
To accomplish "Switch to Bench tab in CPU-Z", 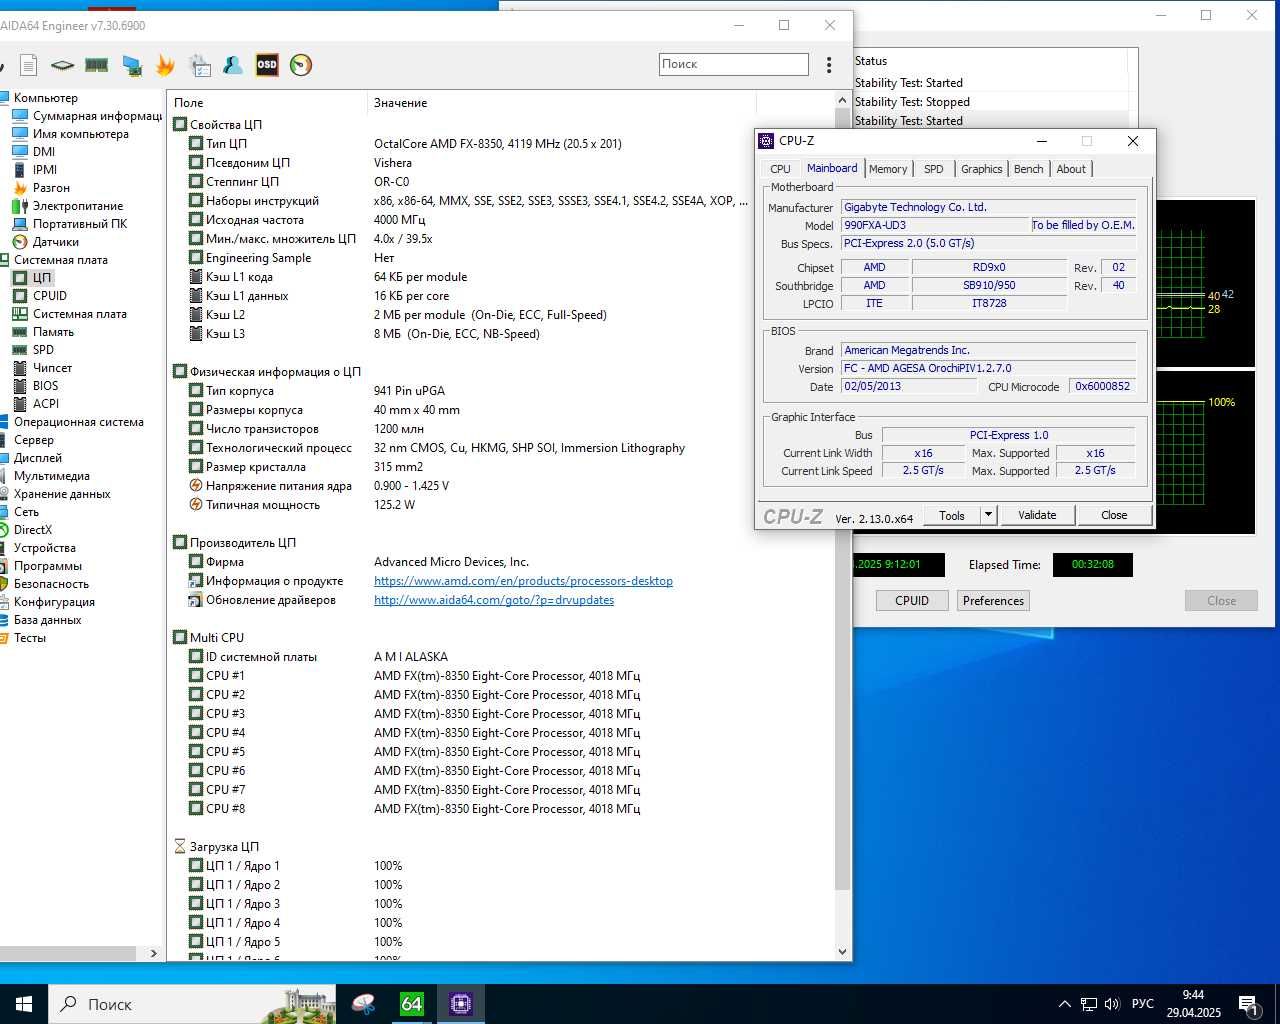I will pos(1028,169).
